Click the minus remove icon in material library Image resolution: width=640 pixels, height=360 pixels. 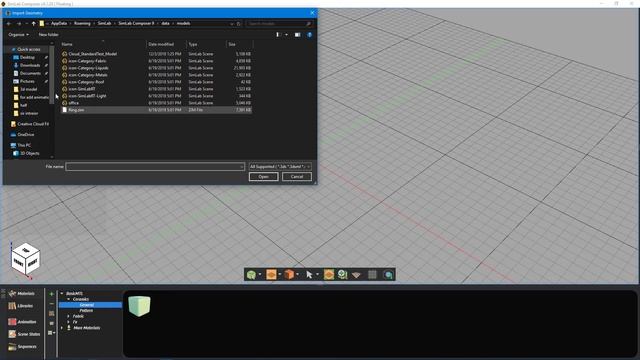tap(51, 304)
